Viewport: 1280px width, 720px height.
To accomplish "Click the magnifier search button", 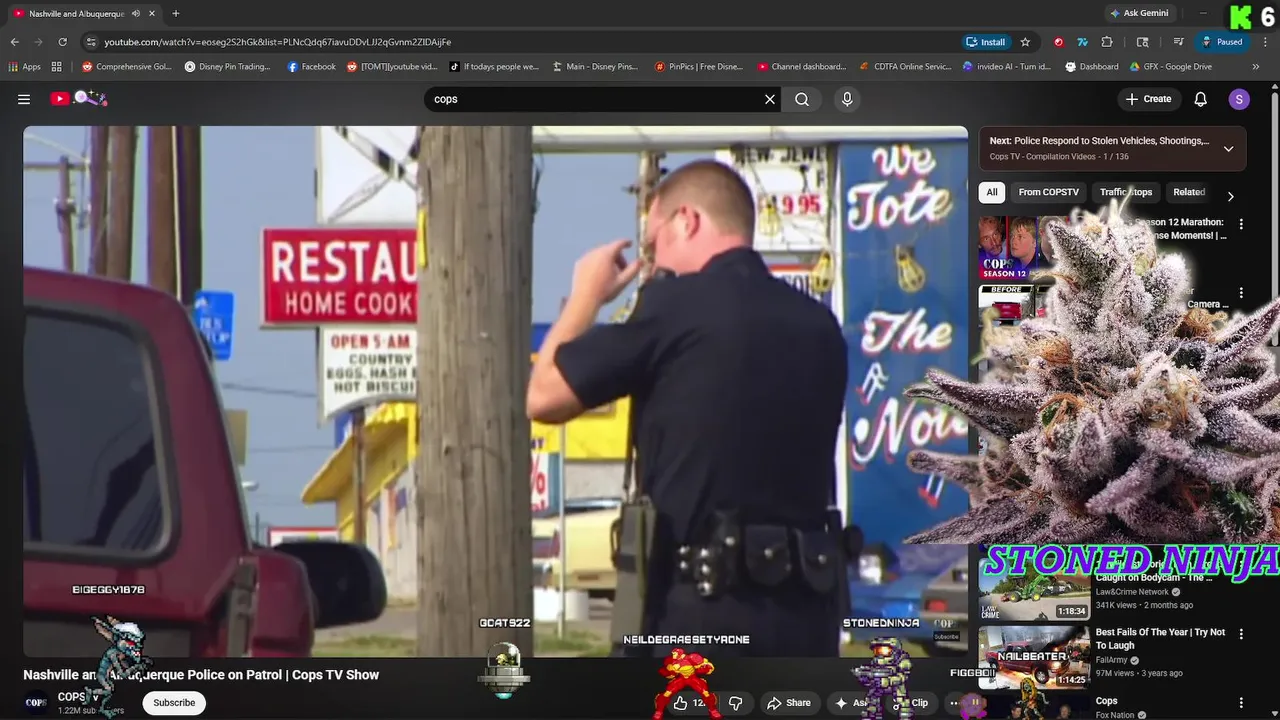I will click(802, 99).
